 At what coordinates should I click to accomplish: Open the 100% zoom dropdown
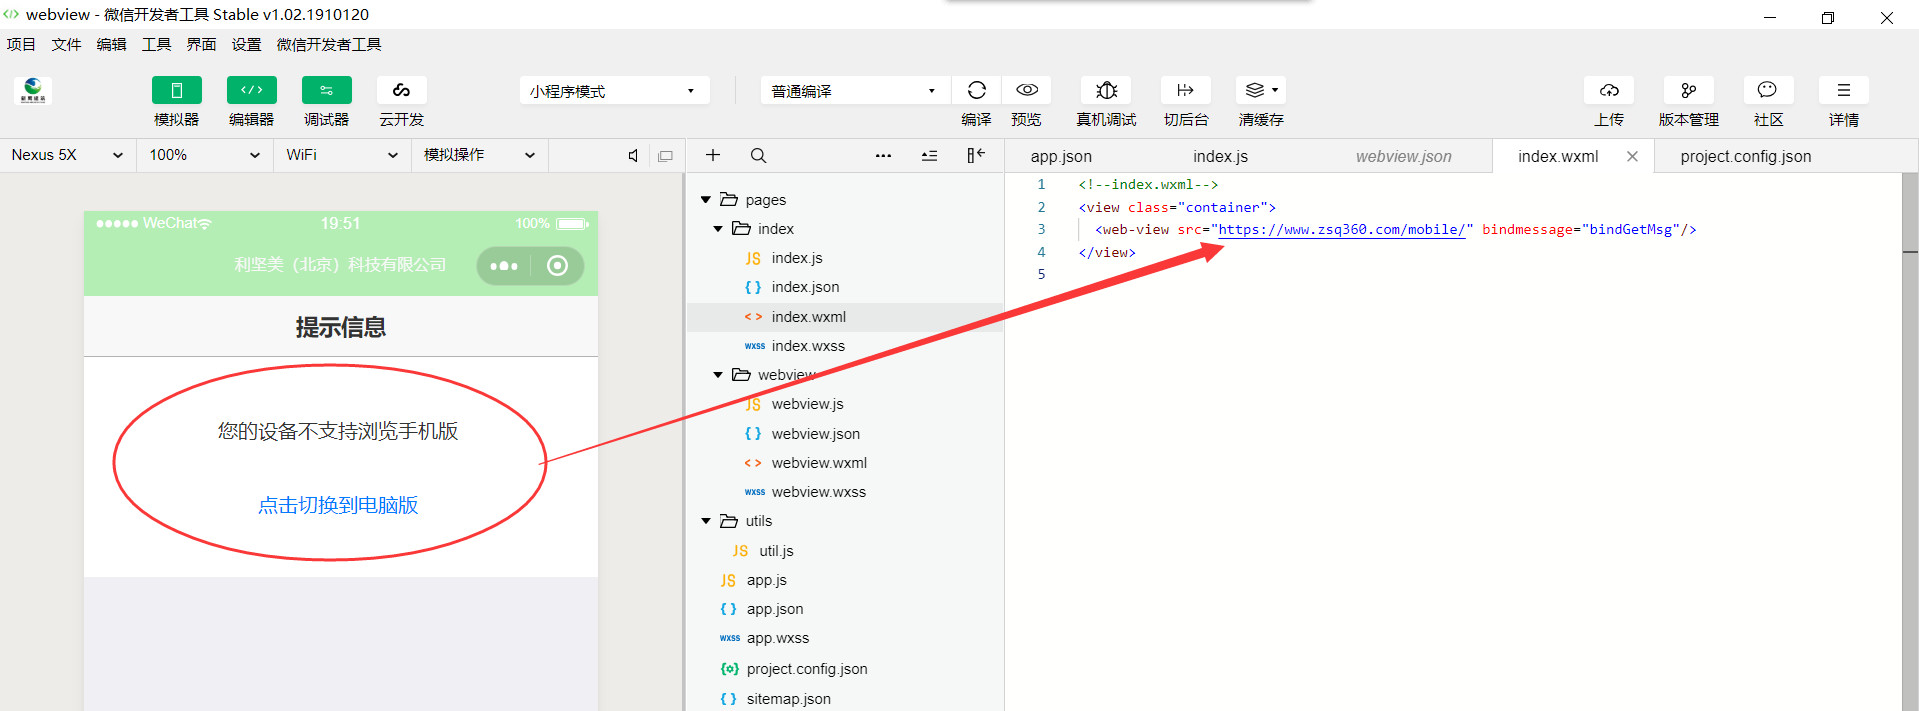(x=204, y=155)
